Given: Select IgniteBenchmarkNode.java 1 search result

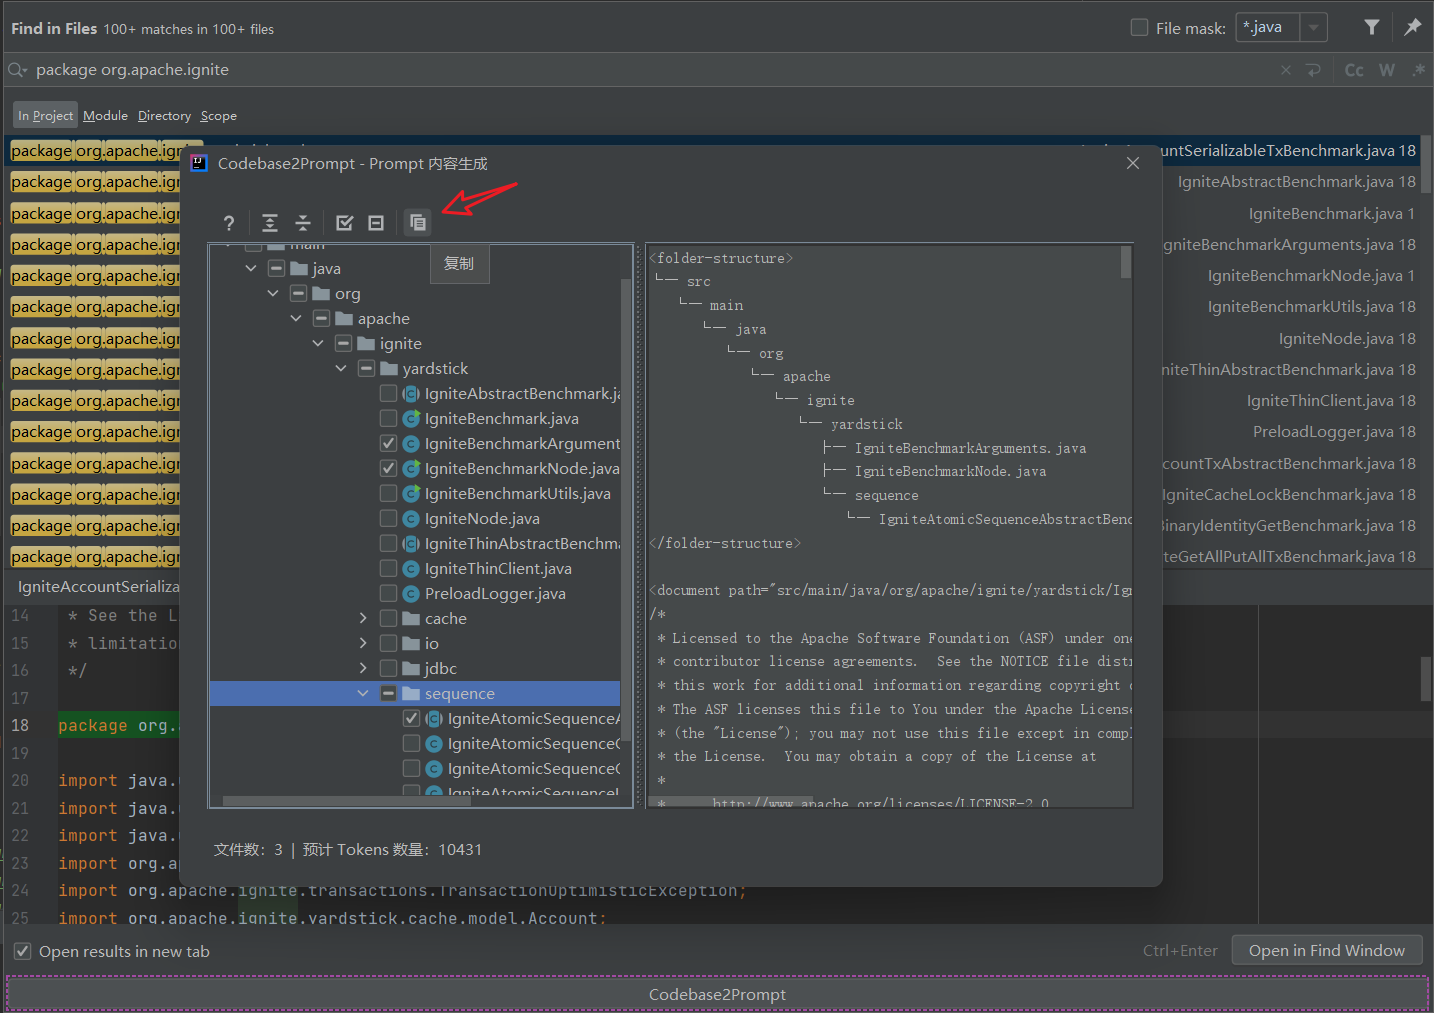Looking at the screenshot, I should point(1311,275).
